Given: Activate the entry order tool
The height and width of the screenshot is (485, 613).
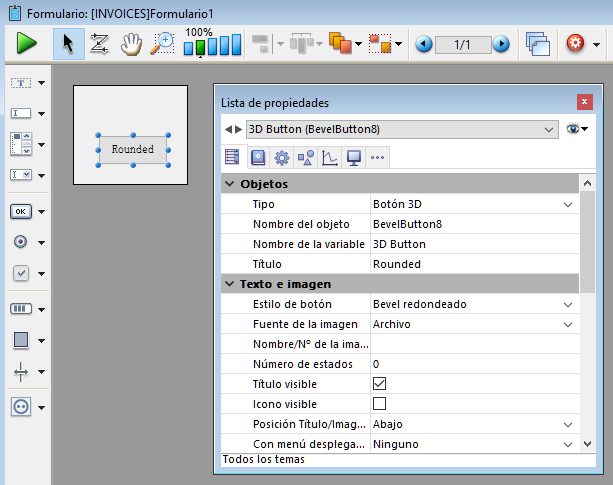Looking at the screenshot, I should (99, 44).
